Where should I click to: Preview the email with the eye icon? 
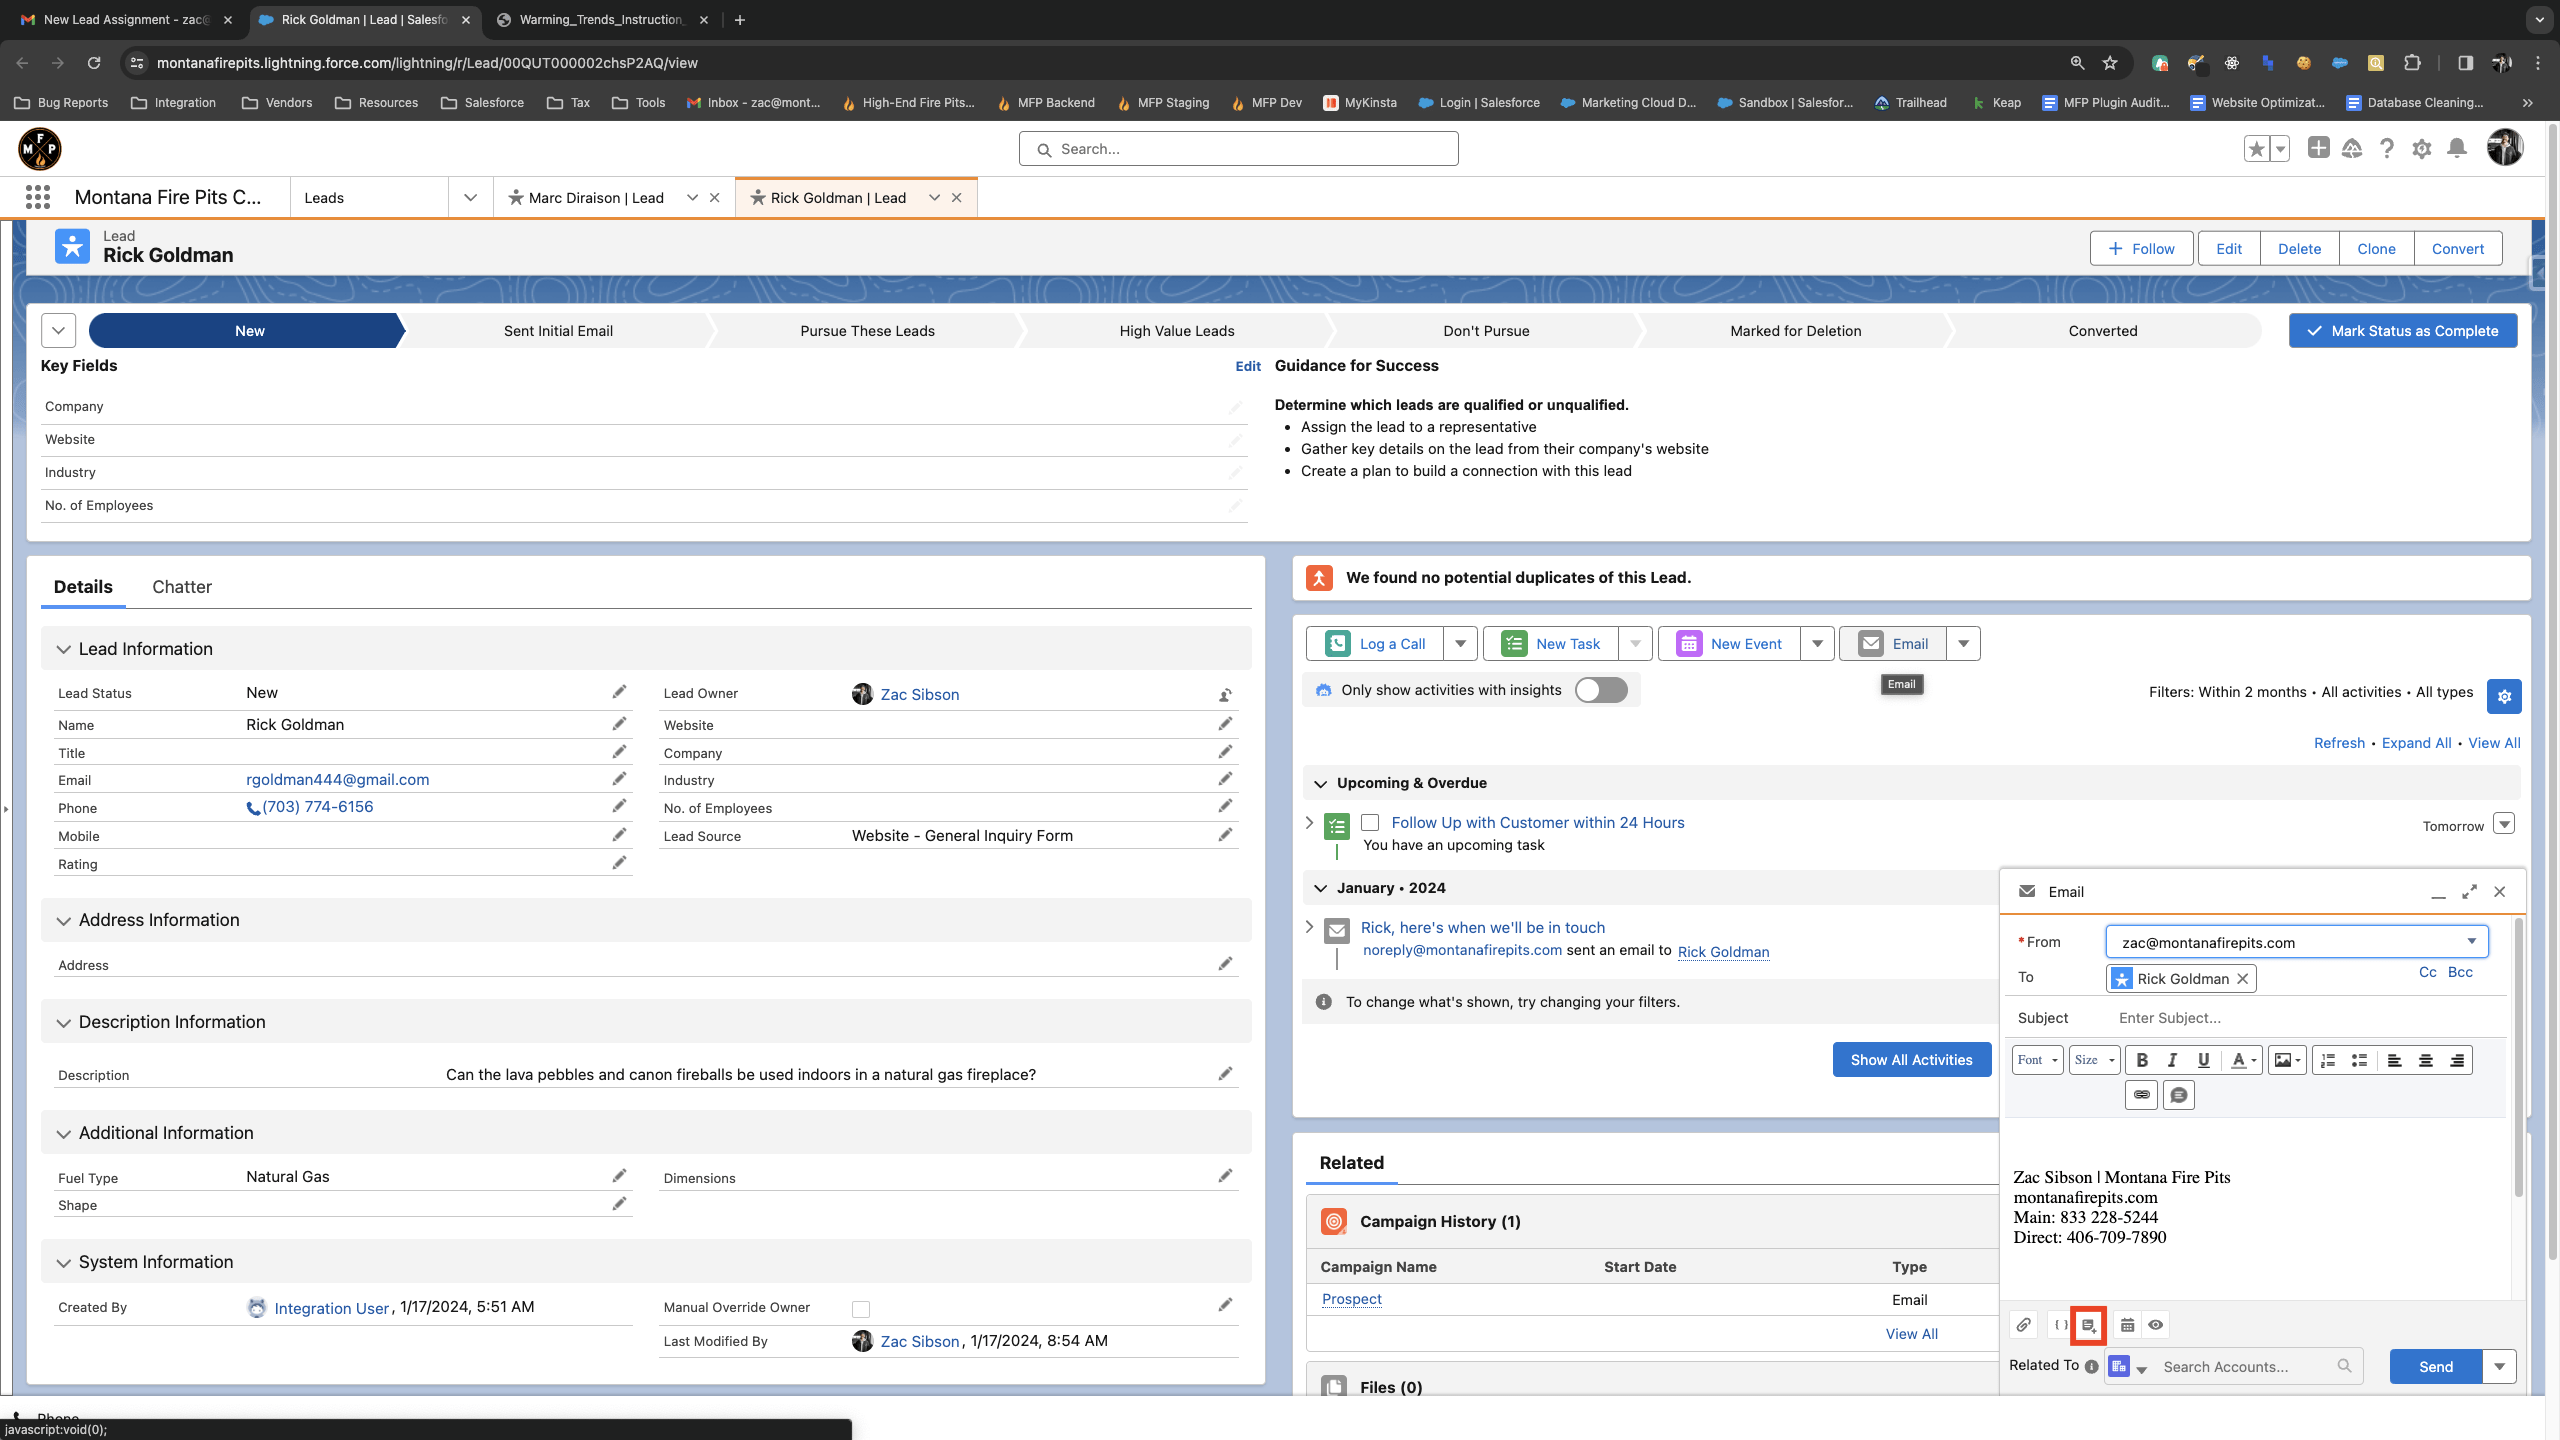(2156, 1325)
